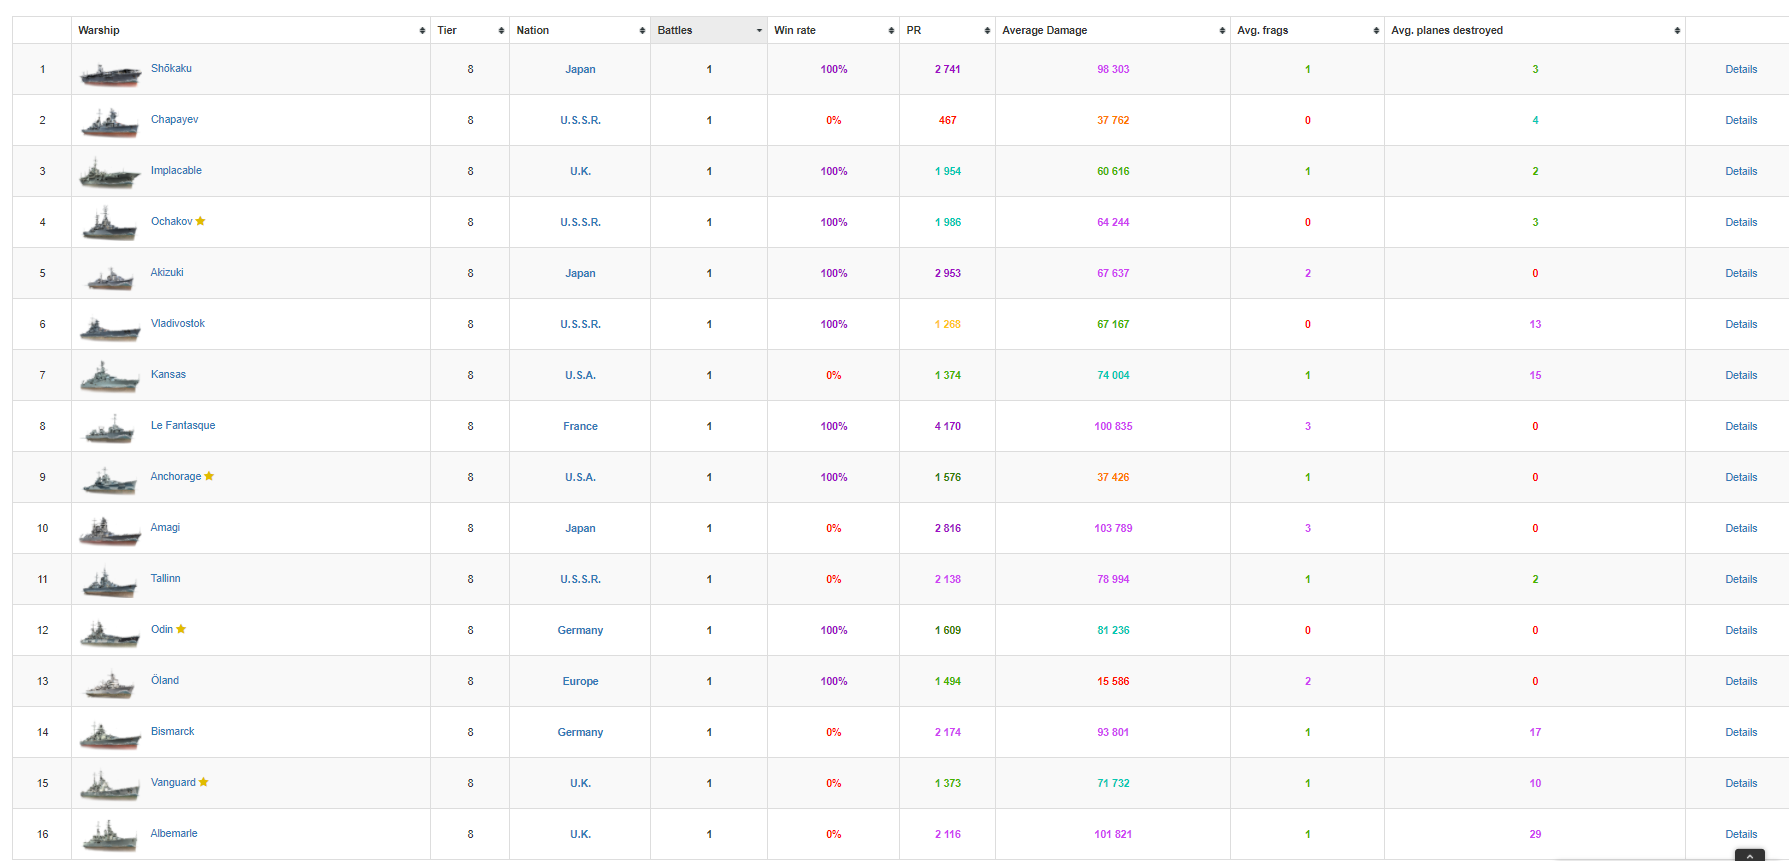Click the gold star next to Anchorage
The width and height of the screenshot is (1789, 861).
coord(209,476)
